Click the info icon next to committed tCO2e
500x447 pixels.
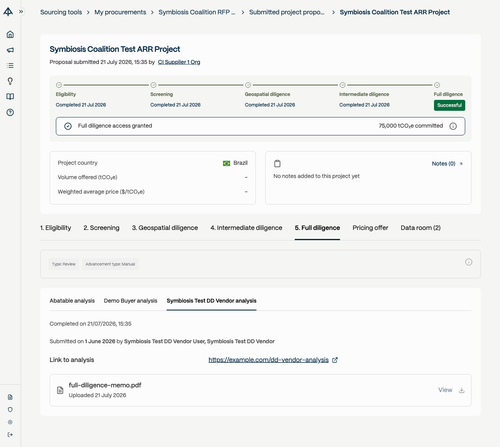point(453,126)
